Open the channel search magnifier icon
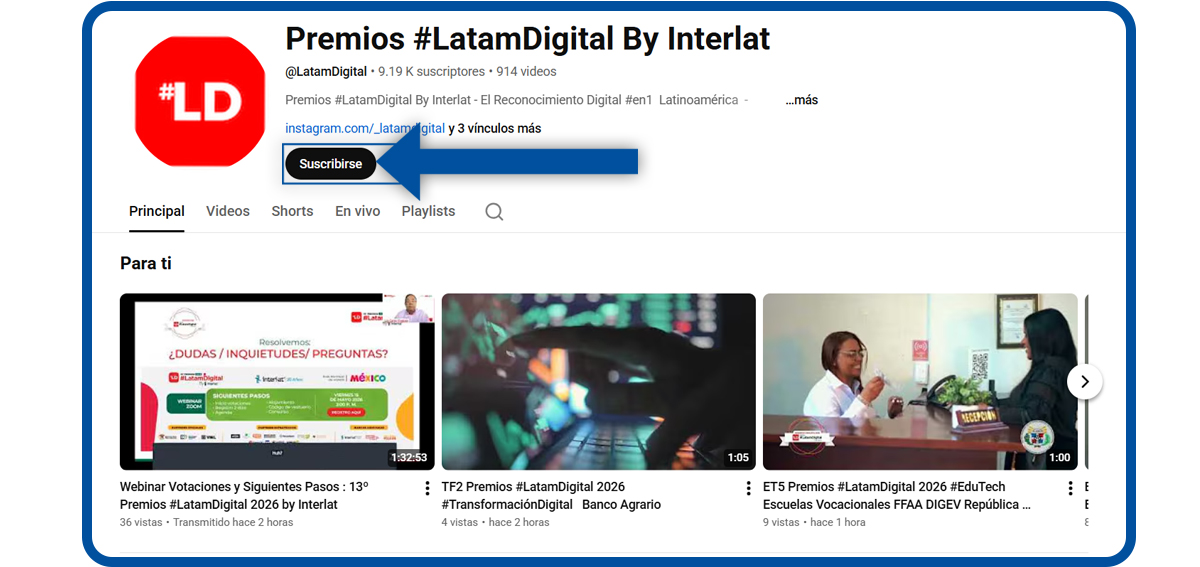The width and height of the screenshot is (1200, 567). pos(494,212)
